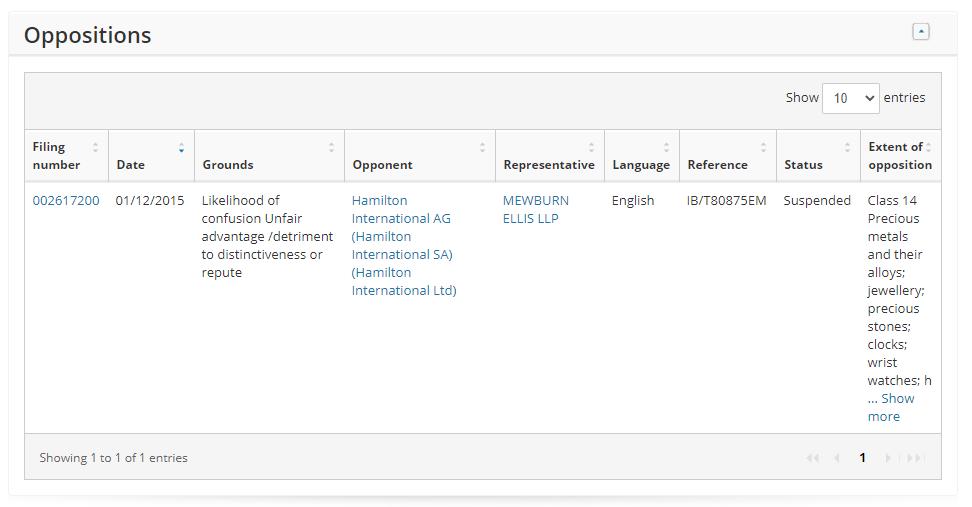The height and width of the screenshot is (507, 972).
Task: Open filing number 002617200
Action: click(66, 200)
